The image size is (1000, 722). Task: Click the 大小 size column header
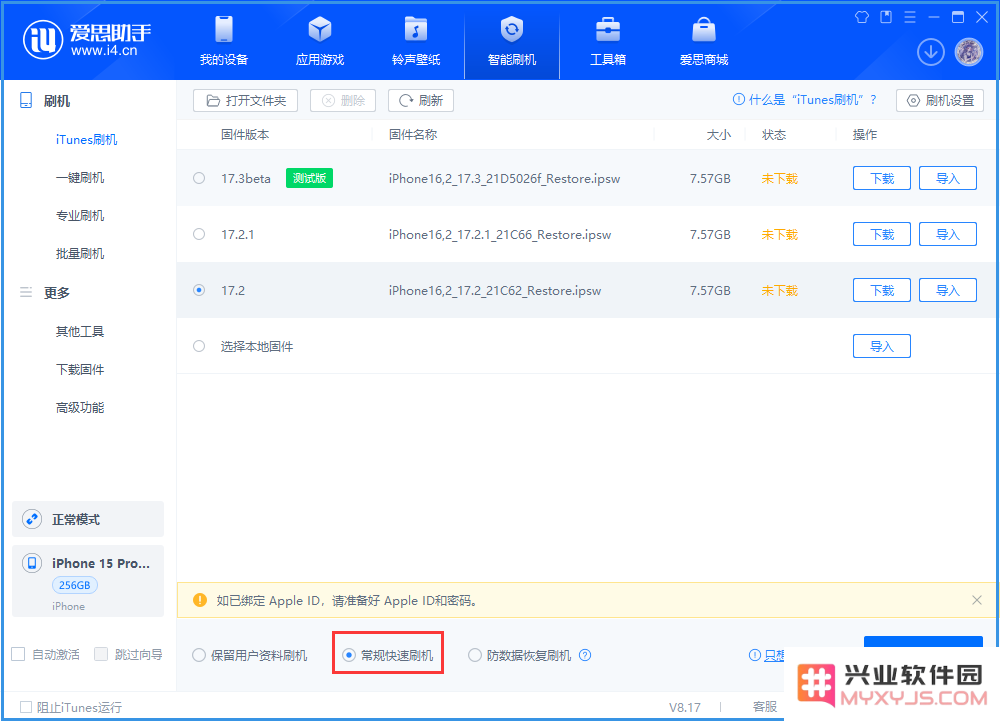coord(718,135)
